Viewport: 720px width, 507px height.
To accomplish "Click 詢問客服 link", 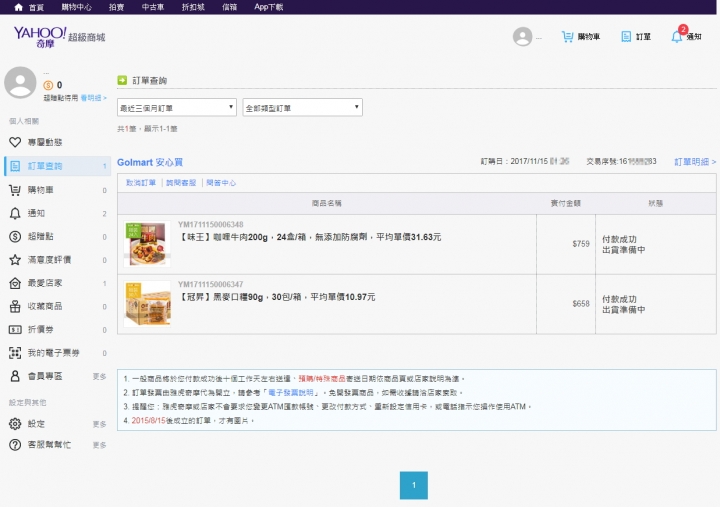I will point(181,183).
